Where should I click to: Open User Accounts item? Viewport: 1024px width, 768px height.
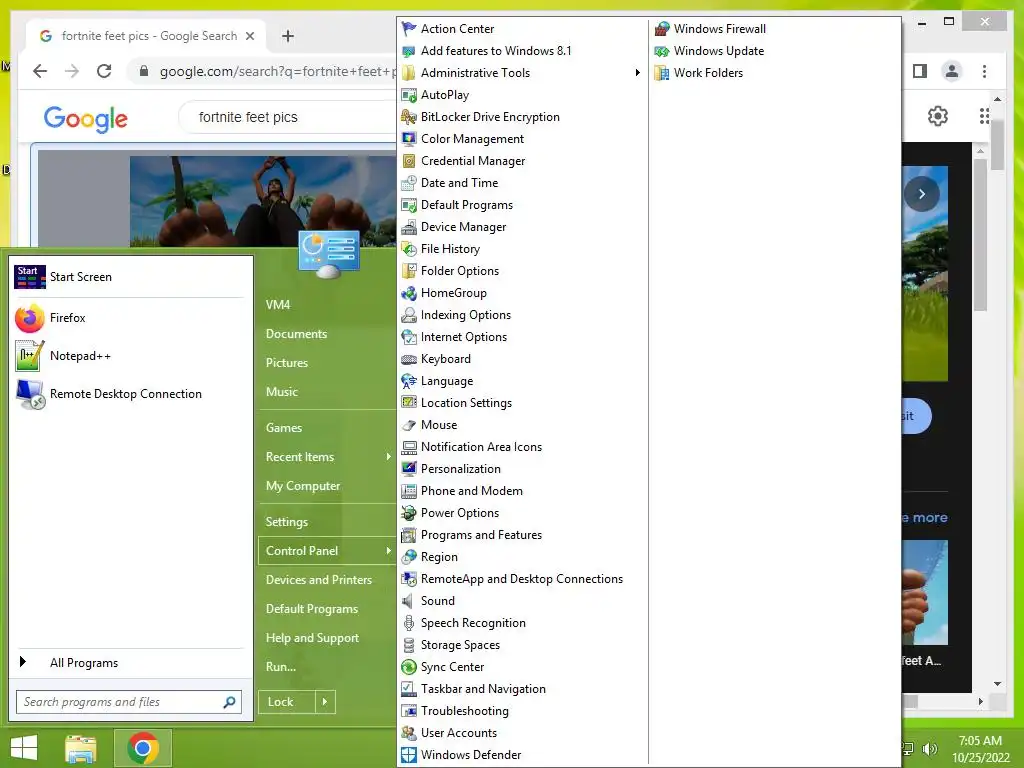pyautogui.click(x=459, y=733)
